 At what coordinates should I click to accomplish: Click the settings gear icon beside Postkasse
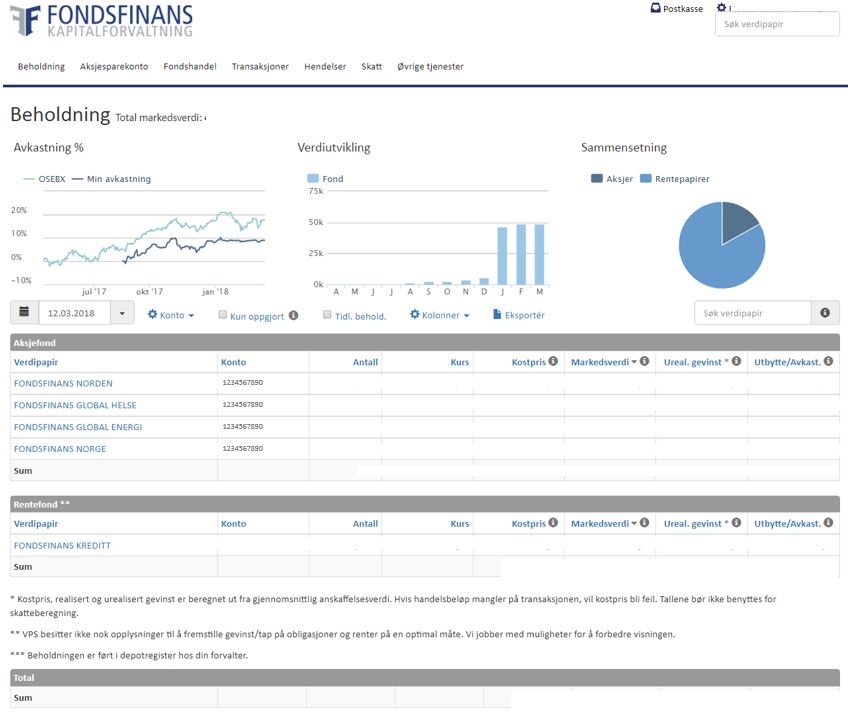[x=722, y=8]
